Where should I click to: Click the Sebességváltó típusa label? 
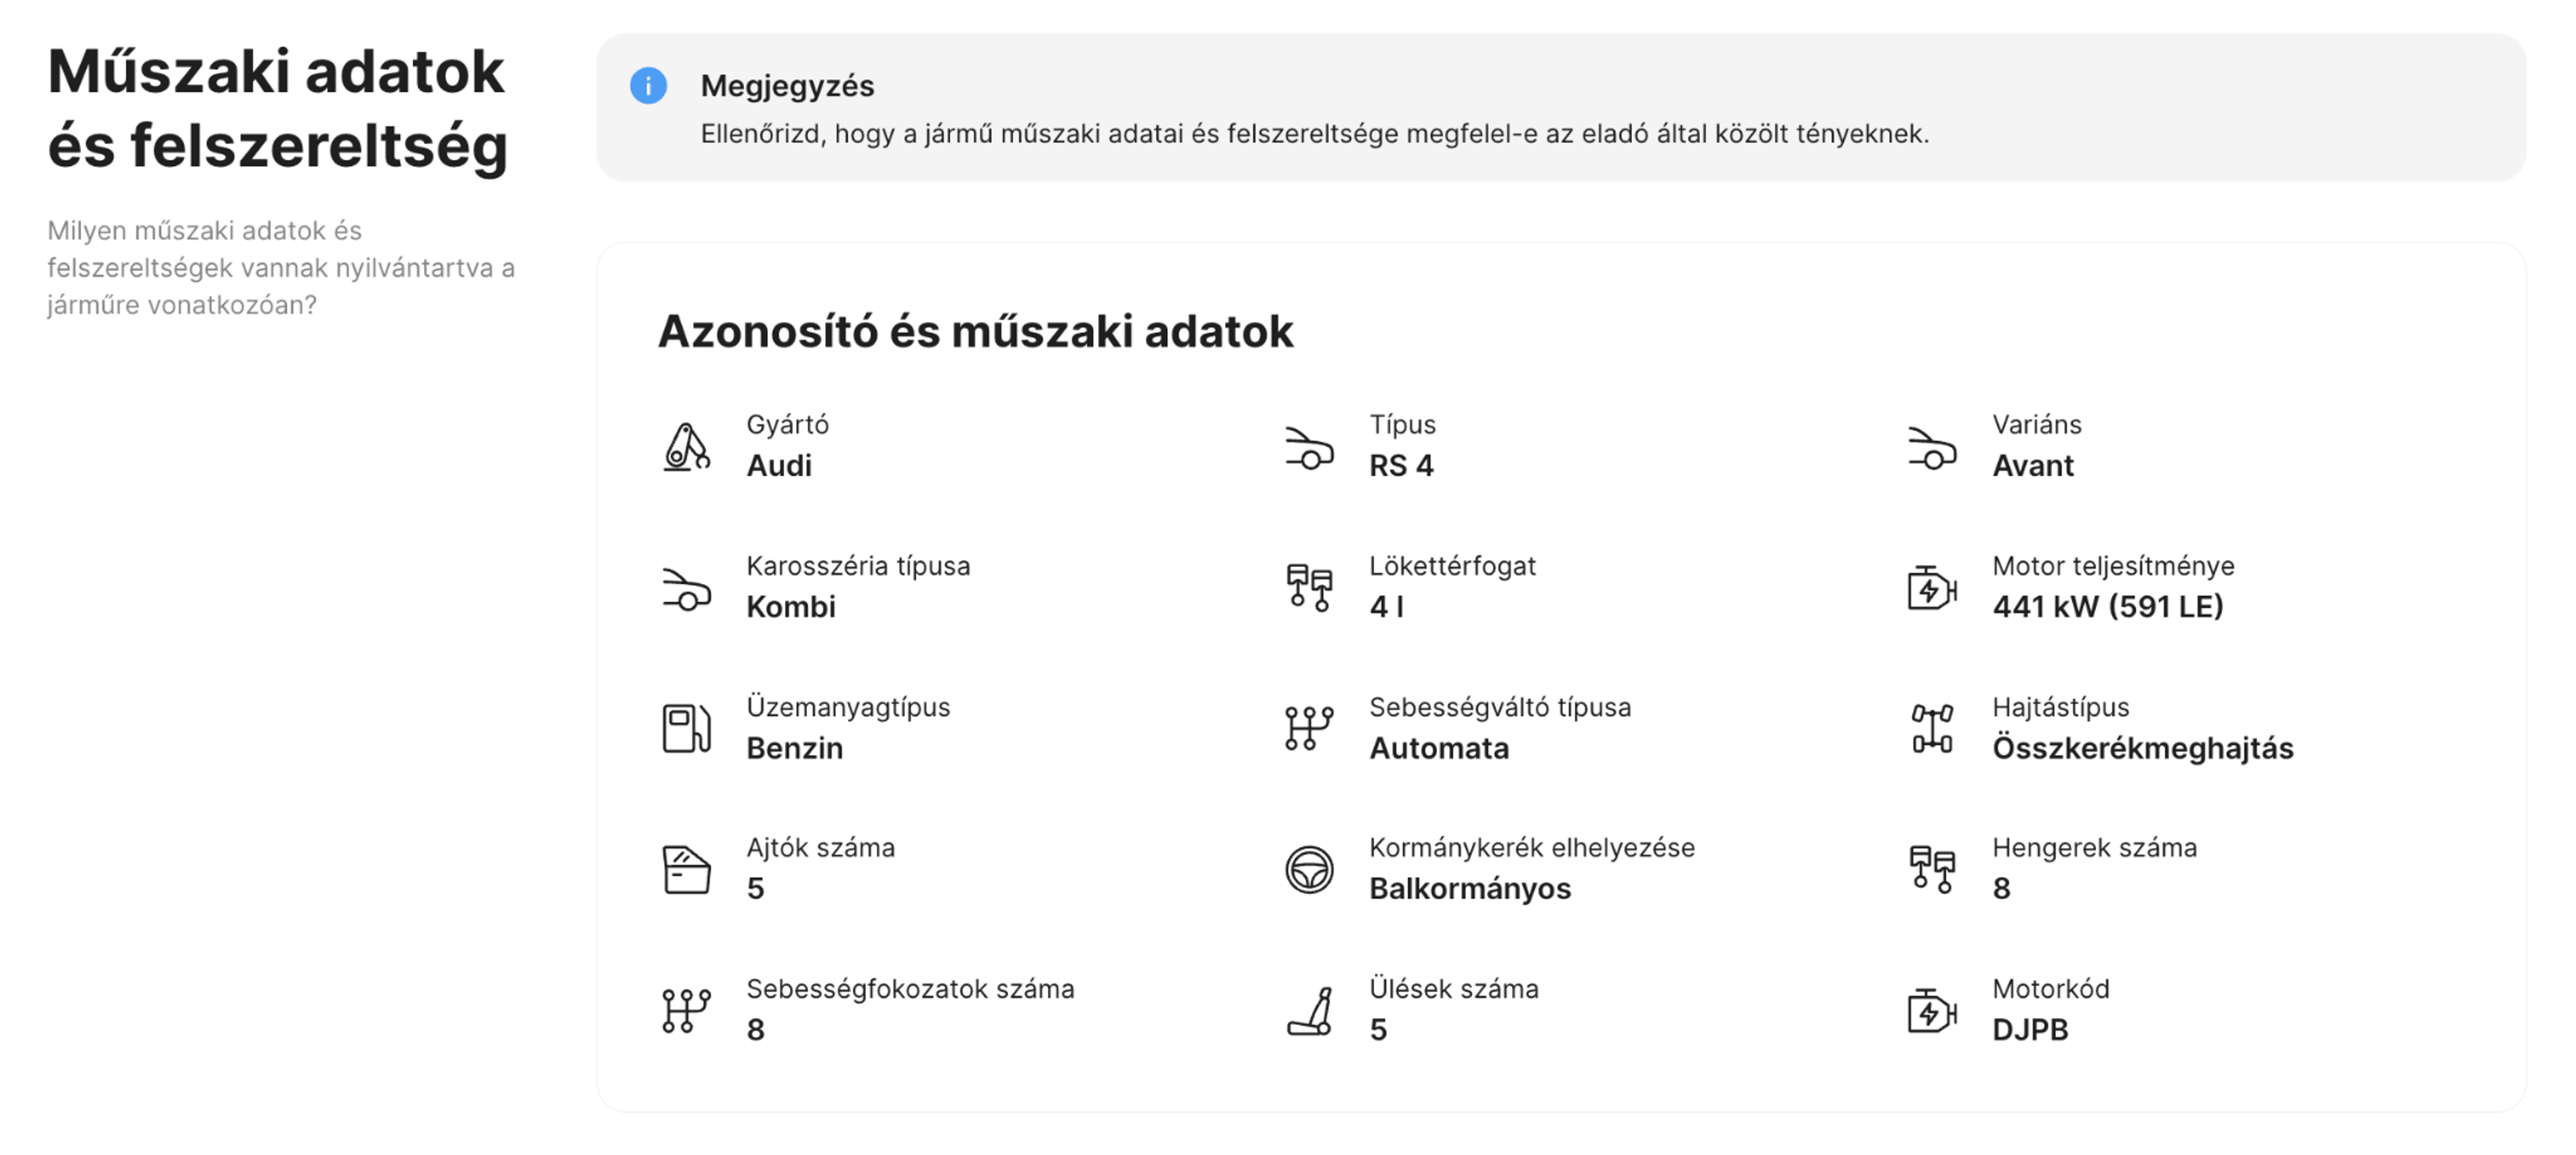coord(1500,707)
